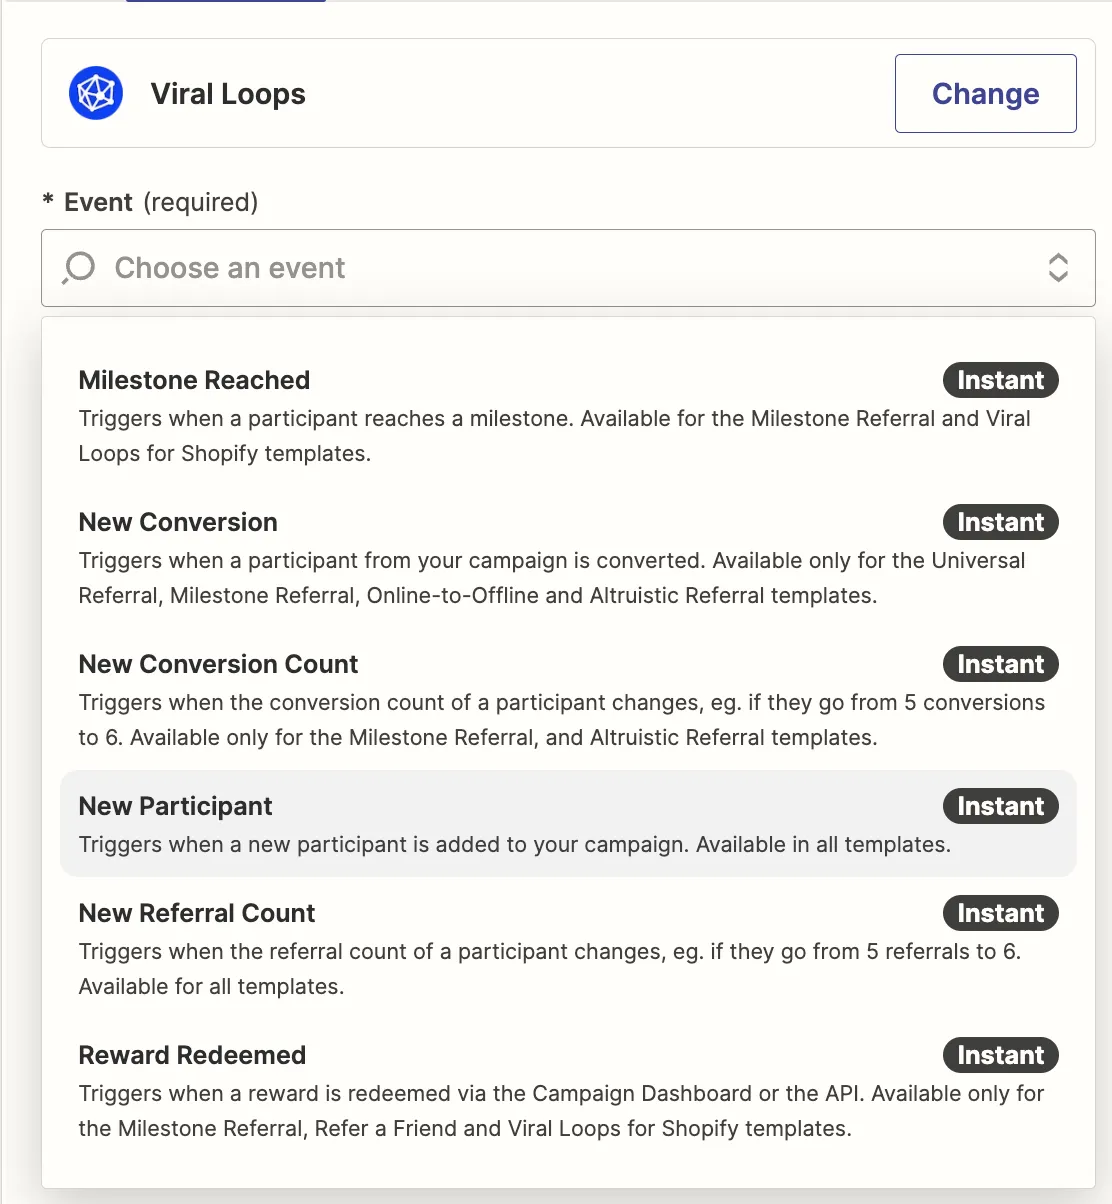This screenshot has height=1204, width=1112.
Task: Click Instant badge for New Conversion
Action: point(1000,522)
